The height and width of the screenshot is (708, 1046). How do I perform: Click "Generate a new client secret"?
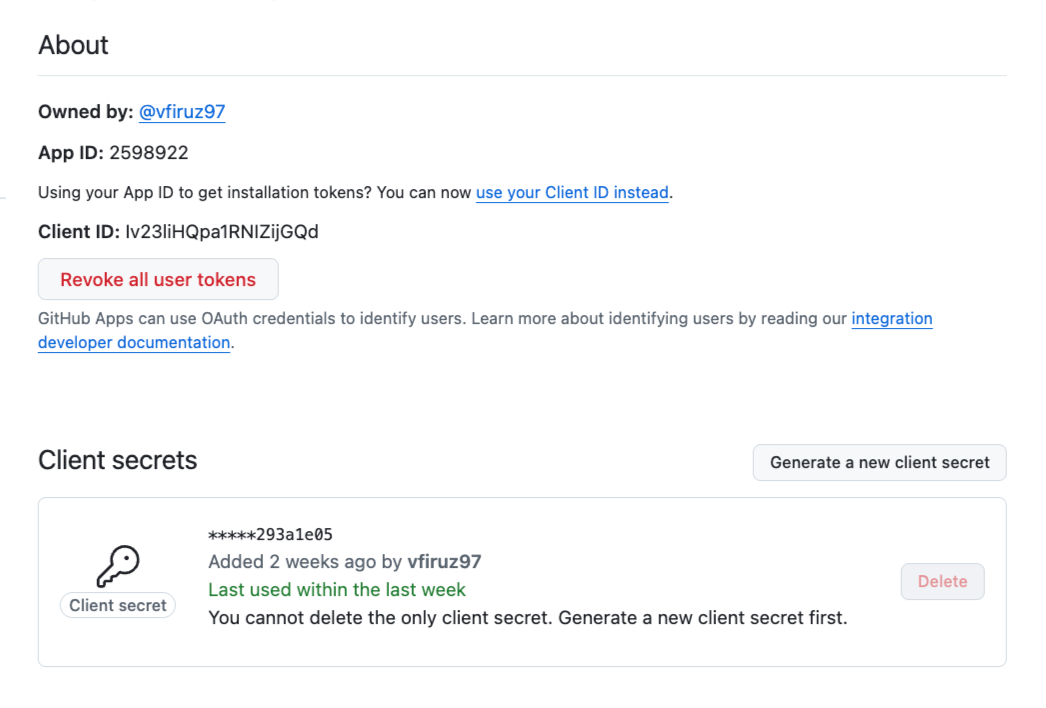[x=879, y=462]
